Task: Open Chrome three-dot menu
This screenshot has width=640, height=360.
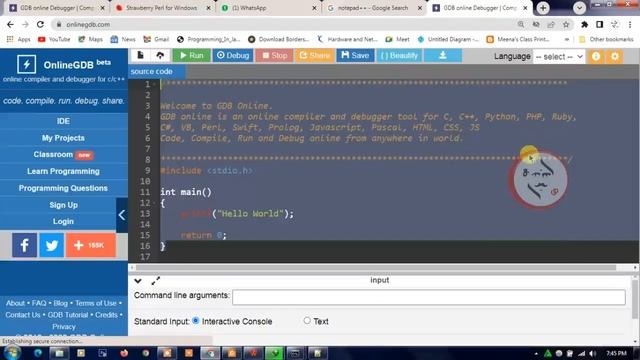Action: click(630, 24)
